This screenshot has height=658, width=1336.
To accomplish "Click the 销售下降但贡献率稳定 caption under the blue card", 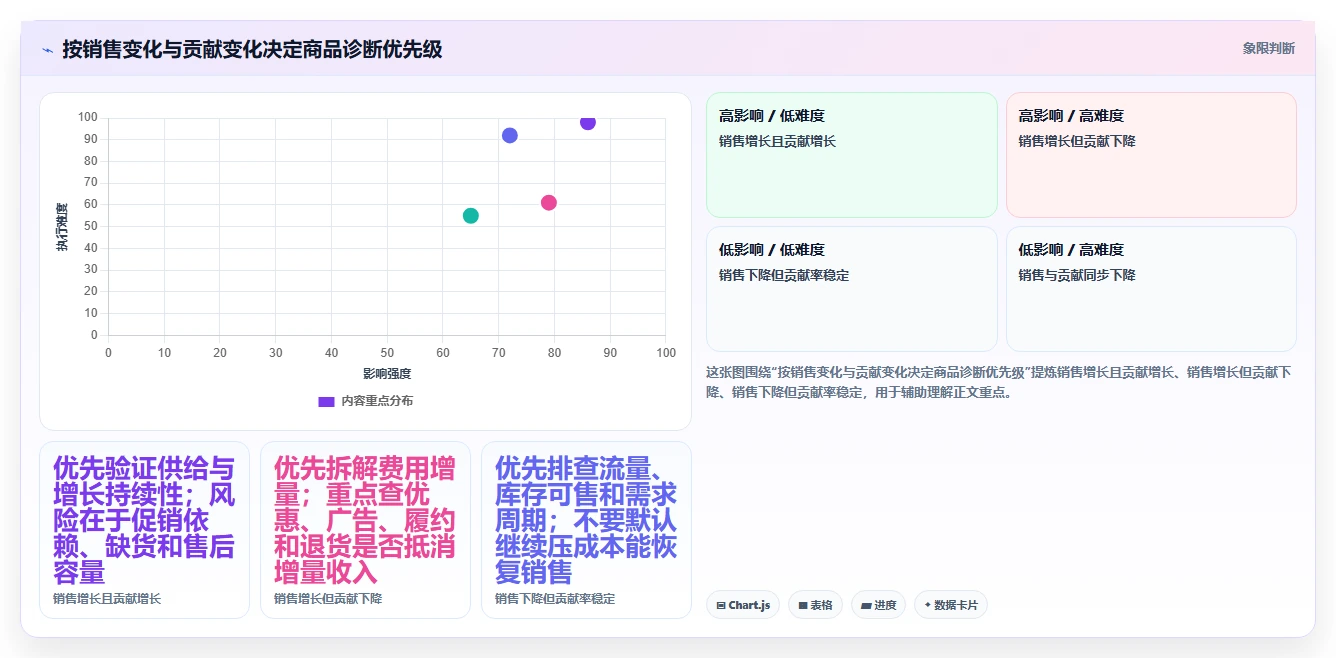I will [555, 599].
